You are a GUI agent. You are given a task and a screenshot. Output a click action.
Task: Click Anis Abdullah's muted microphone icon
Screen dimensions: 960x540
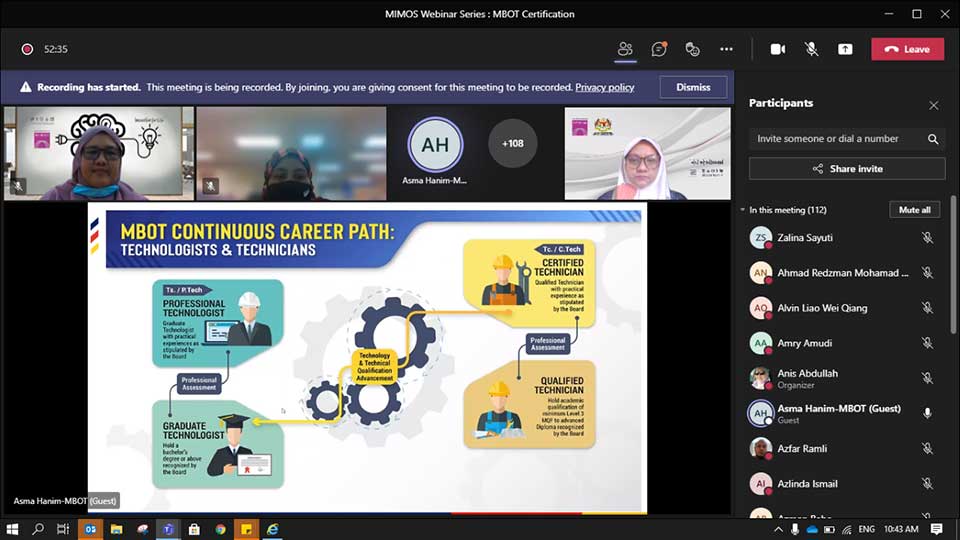pyautogui.click(x=928, y=378)
